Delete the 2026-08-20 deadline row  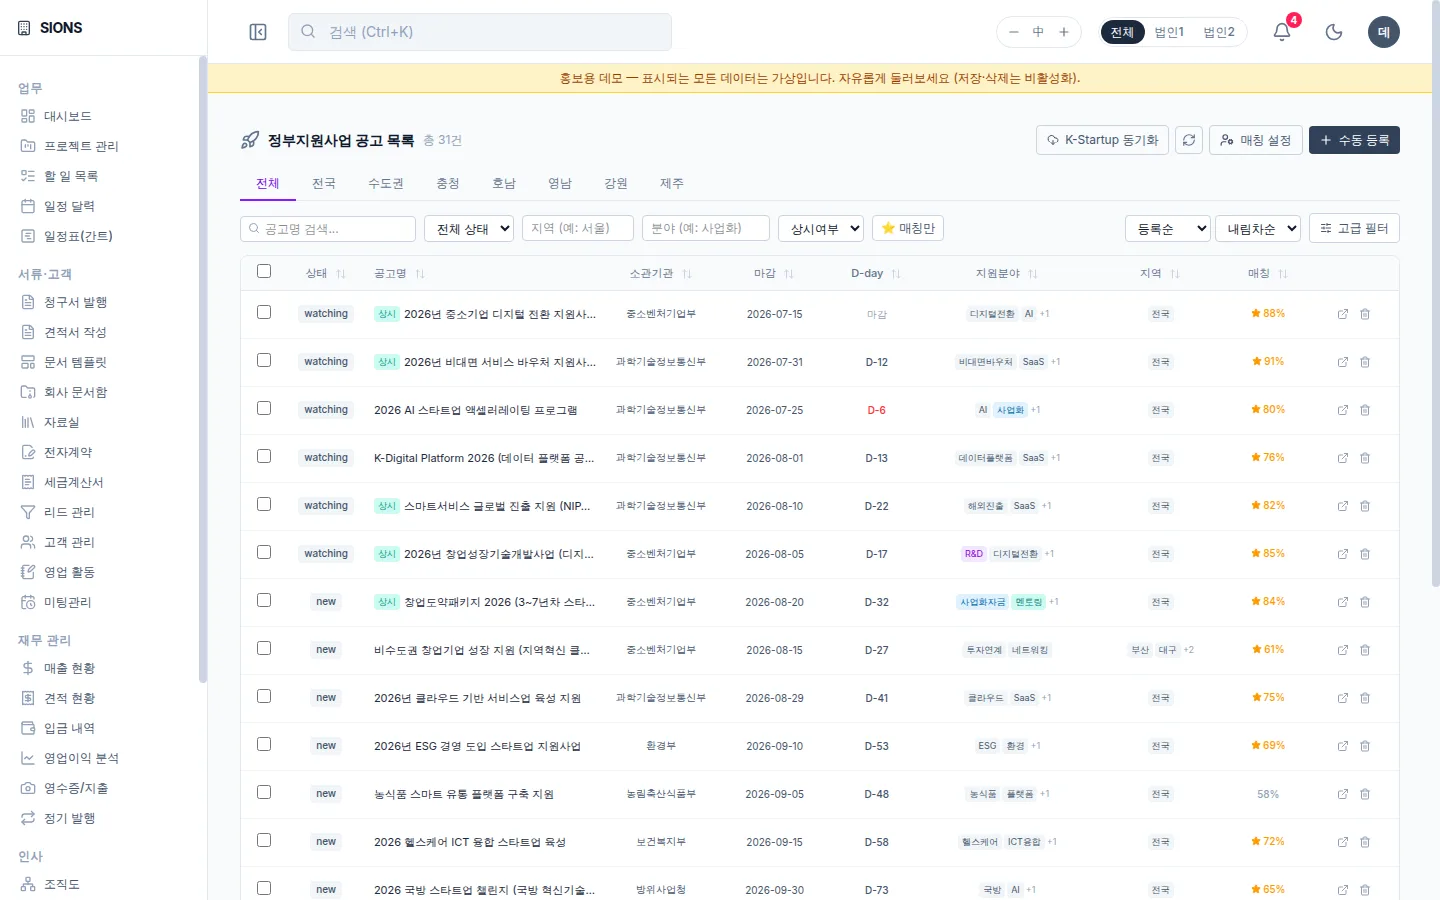[x=1365, y=602]
